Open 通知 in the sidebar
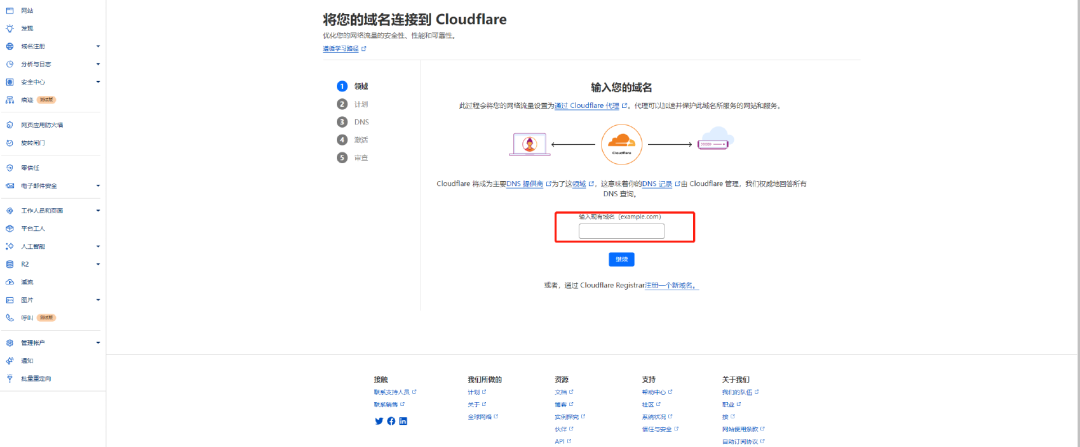 tap(27, 360)
